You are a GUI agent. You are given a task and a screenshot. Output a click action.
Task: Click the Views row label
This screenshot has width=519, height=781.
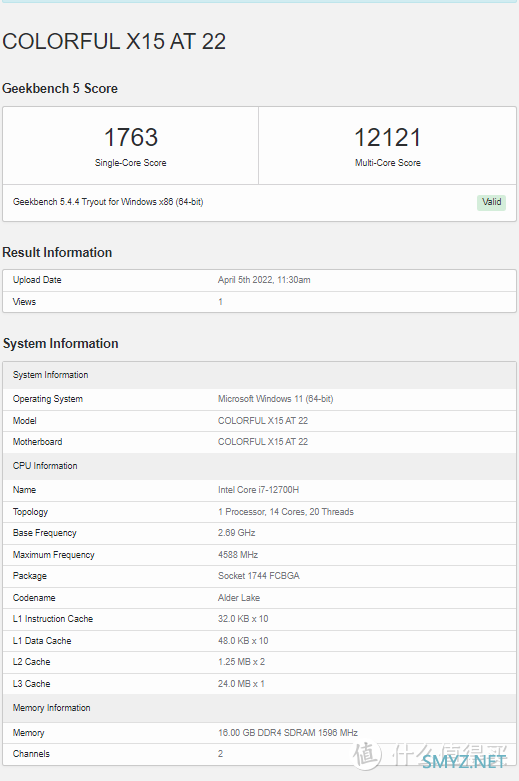coord(24,302)
